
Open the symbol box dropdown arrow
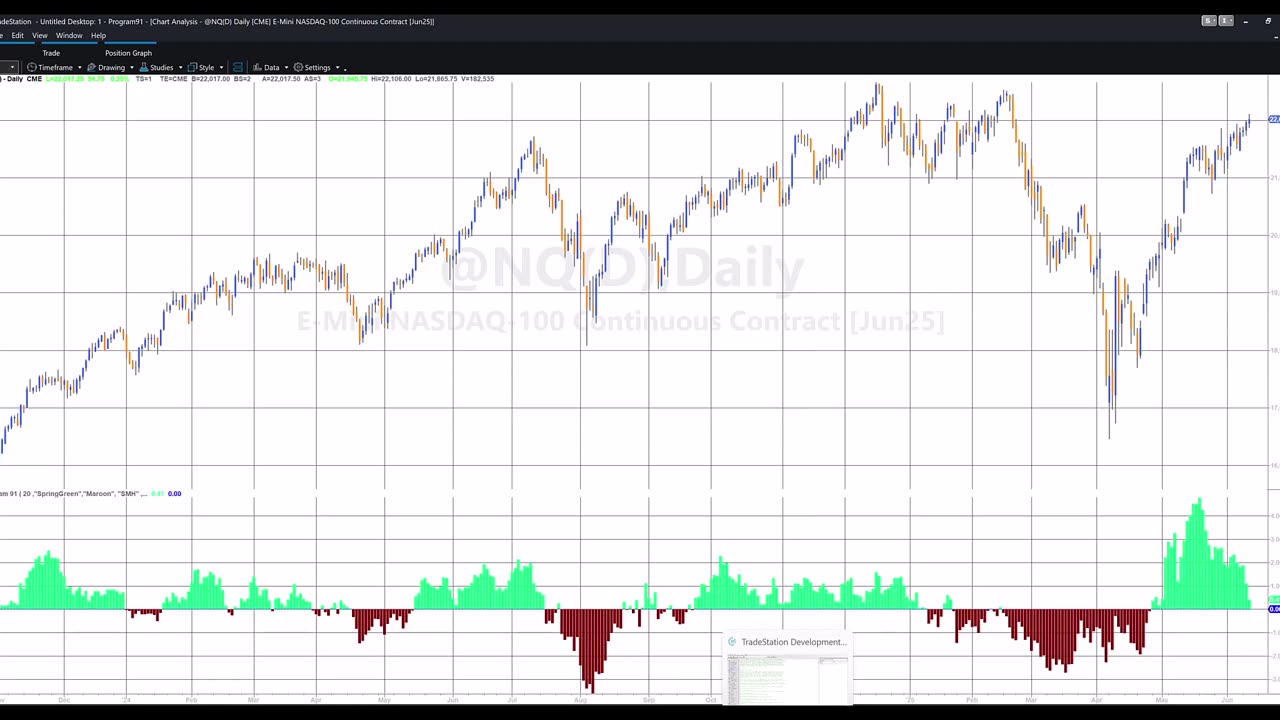click(x=12, y=68)
